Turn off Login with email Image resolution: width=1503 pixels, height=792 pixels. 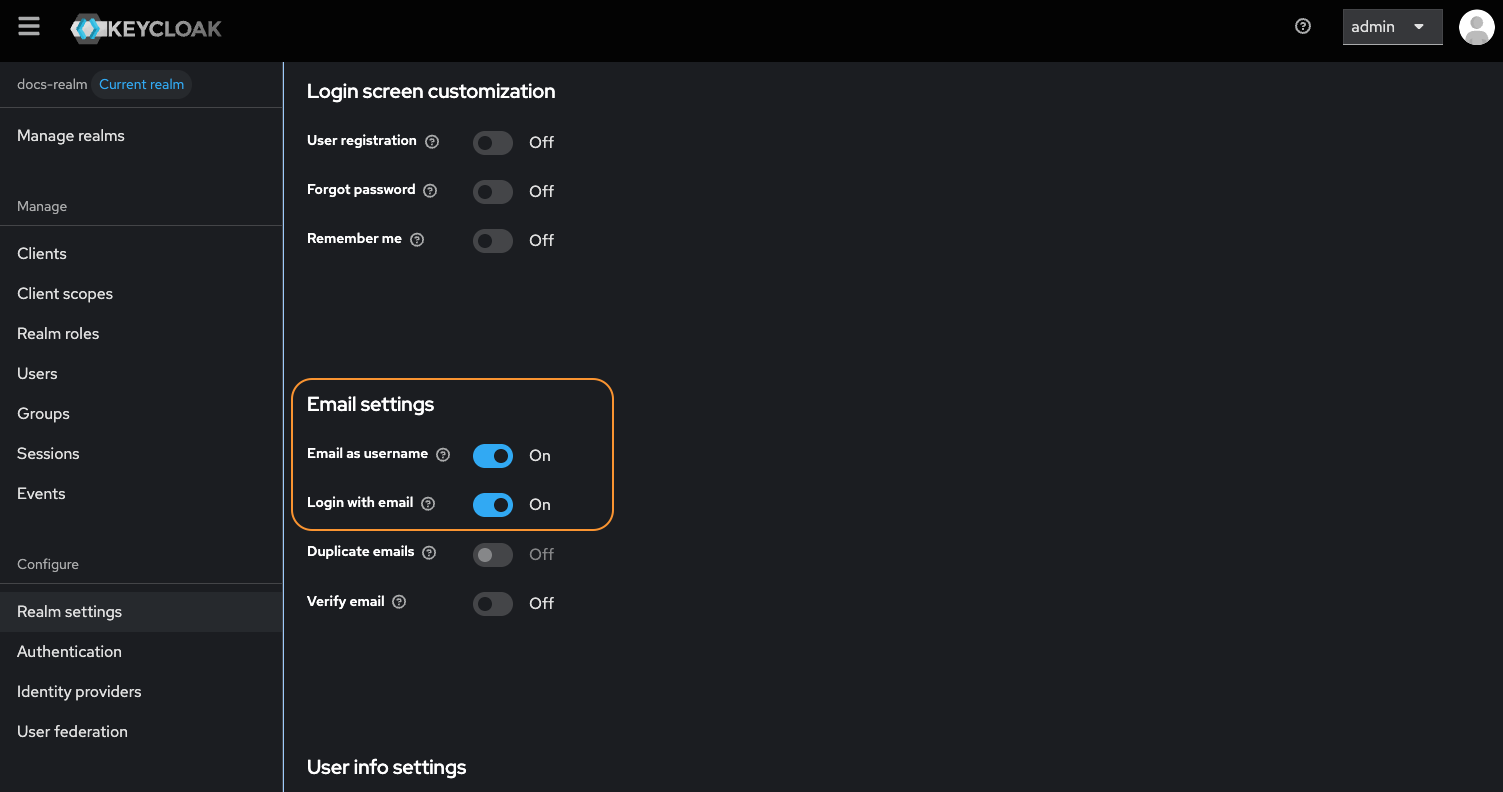click(493, 505)
